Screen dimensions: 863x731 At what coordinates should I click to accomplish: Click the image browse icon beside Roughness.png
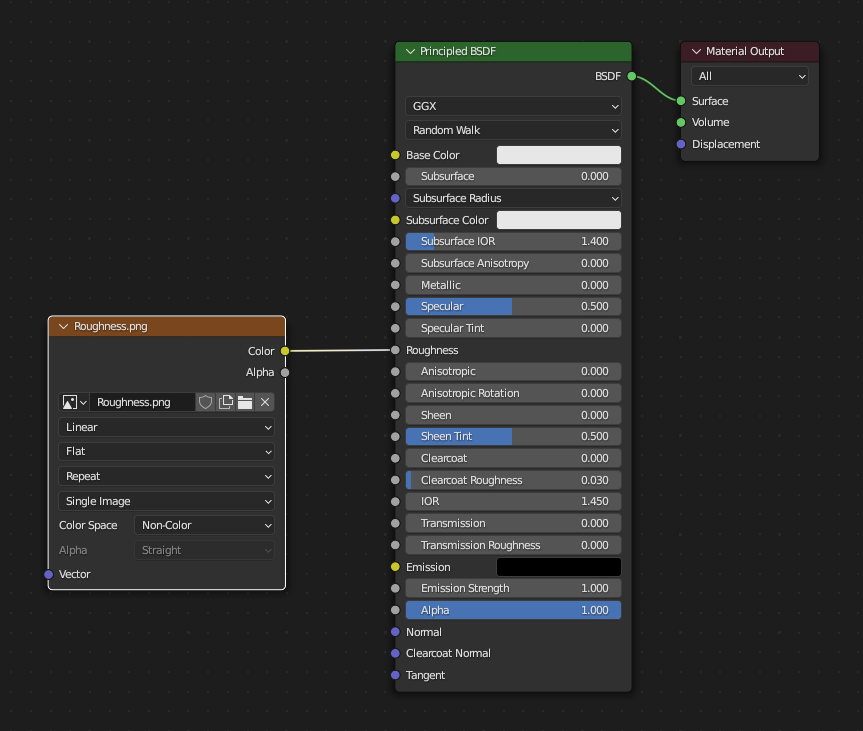click(74, 402)
